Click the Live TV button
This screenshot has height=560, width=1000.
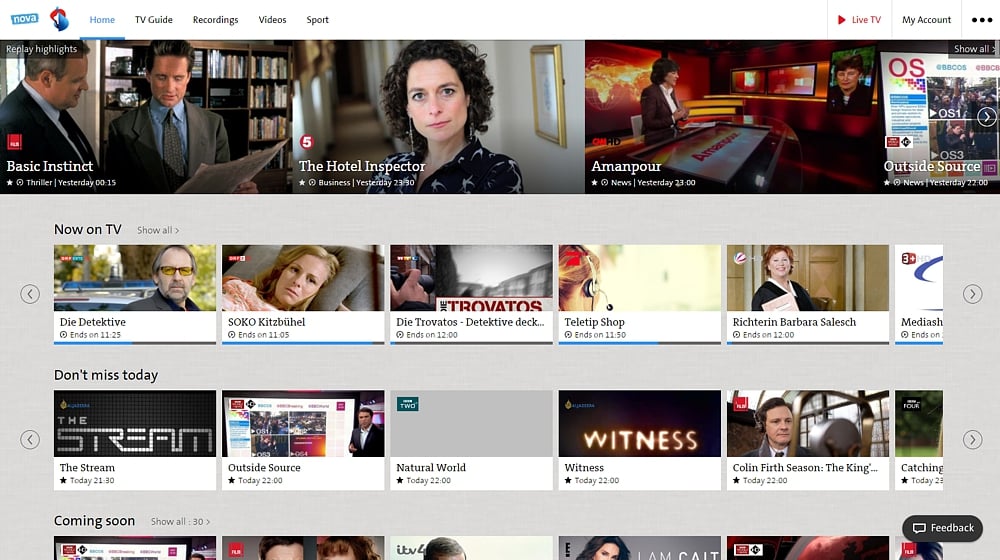coord(859,20)
